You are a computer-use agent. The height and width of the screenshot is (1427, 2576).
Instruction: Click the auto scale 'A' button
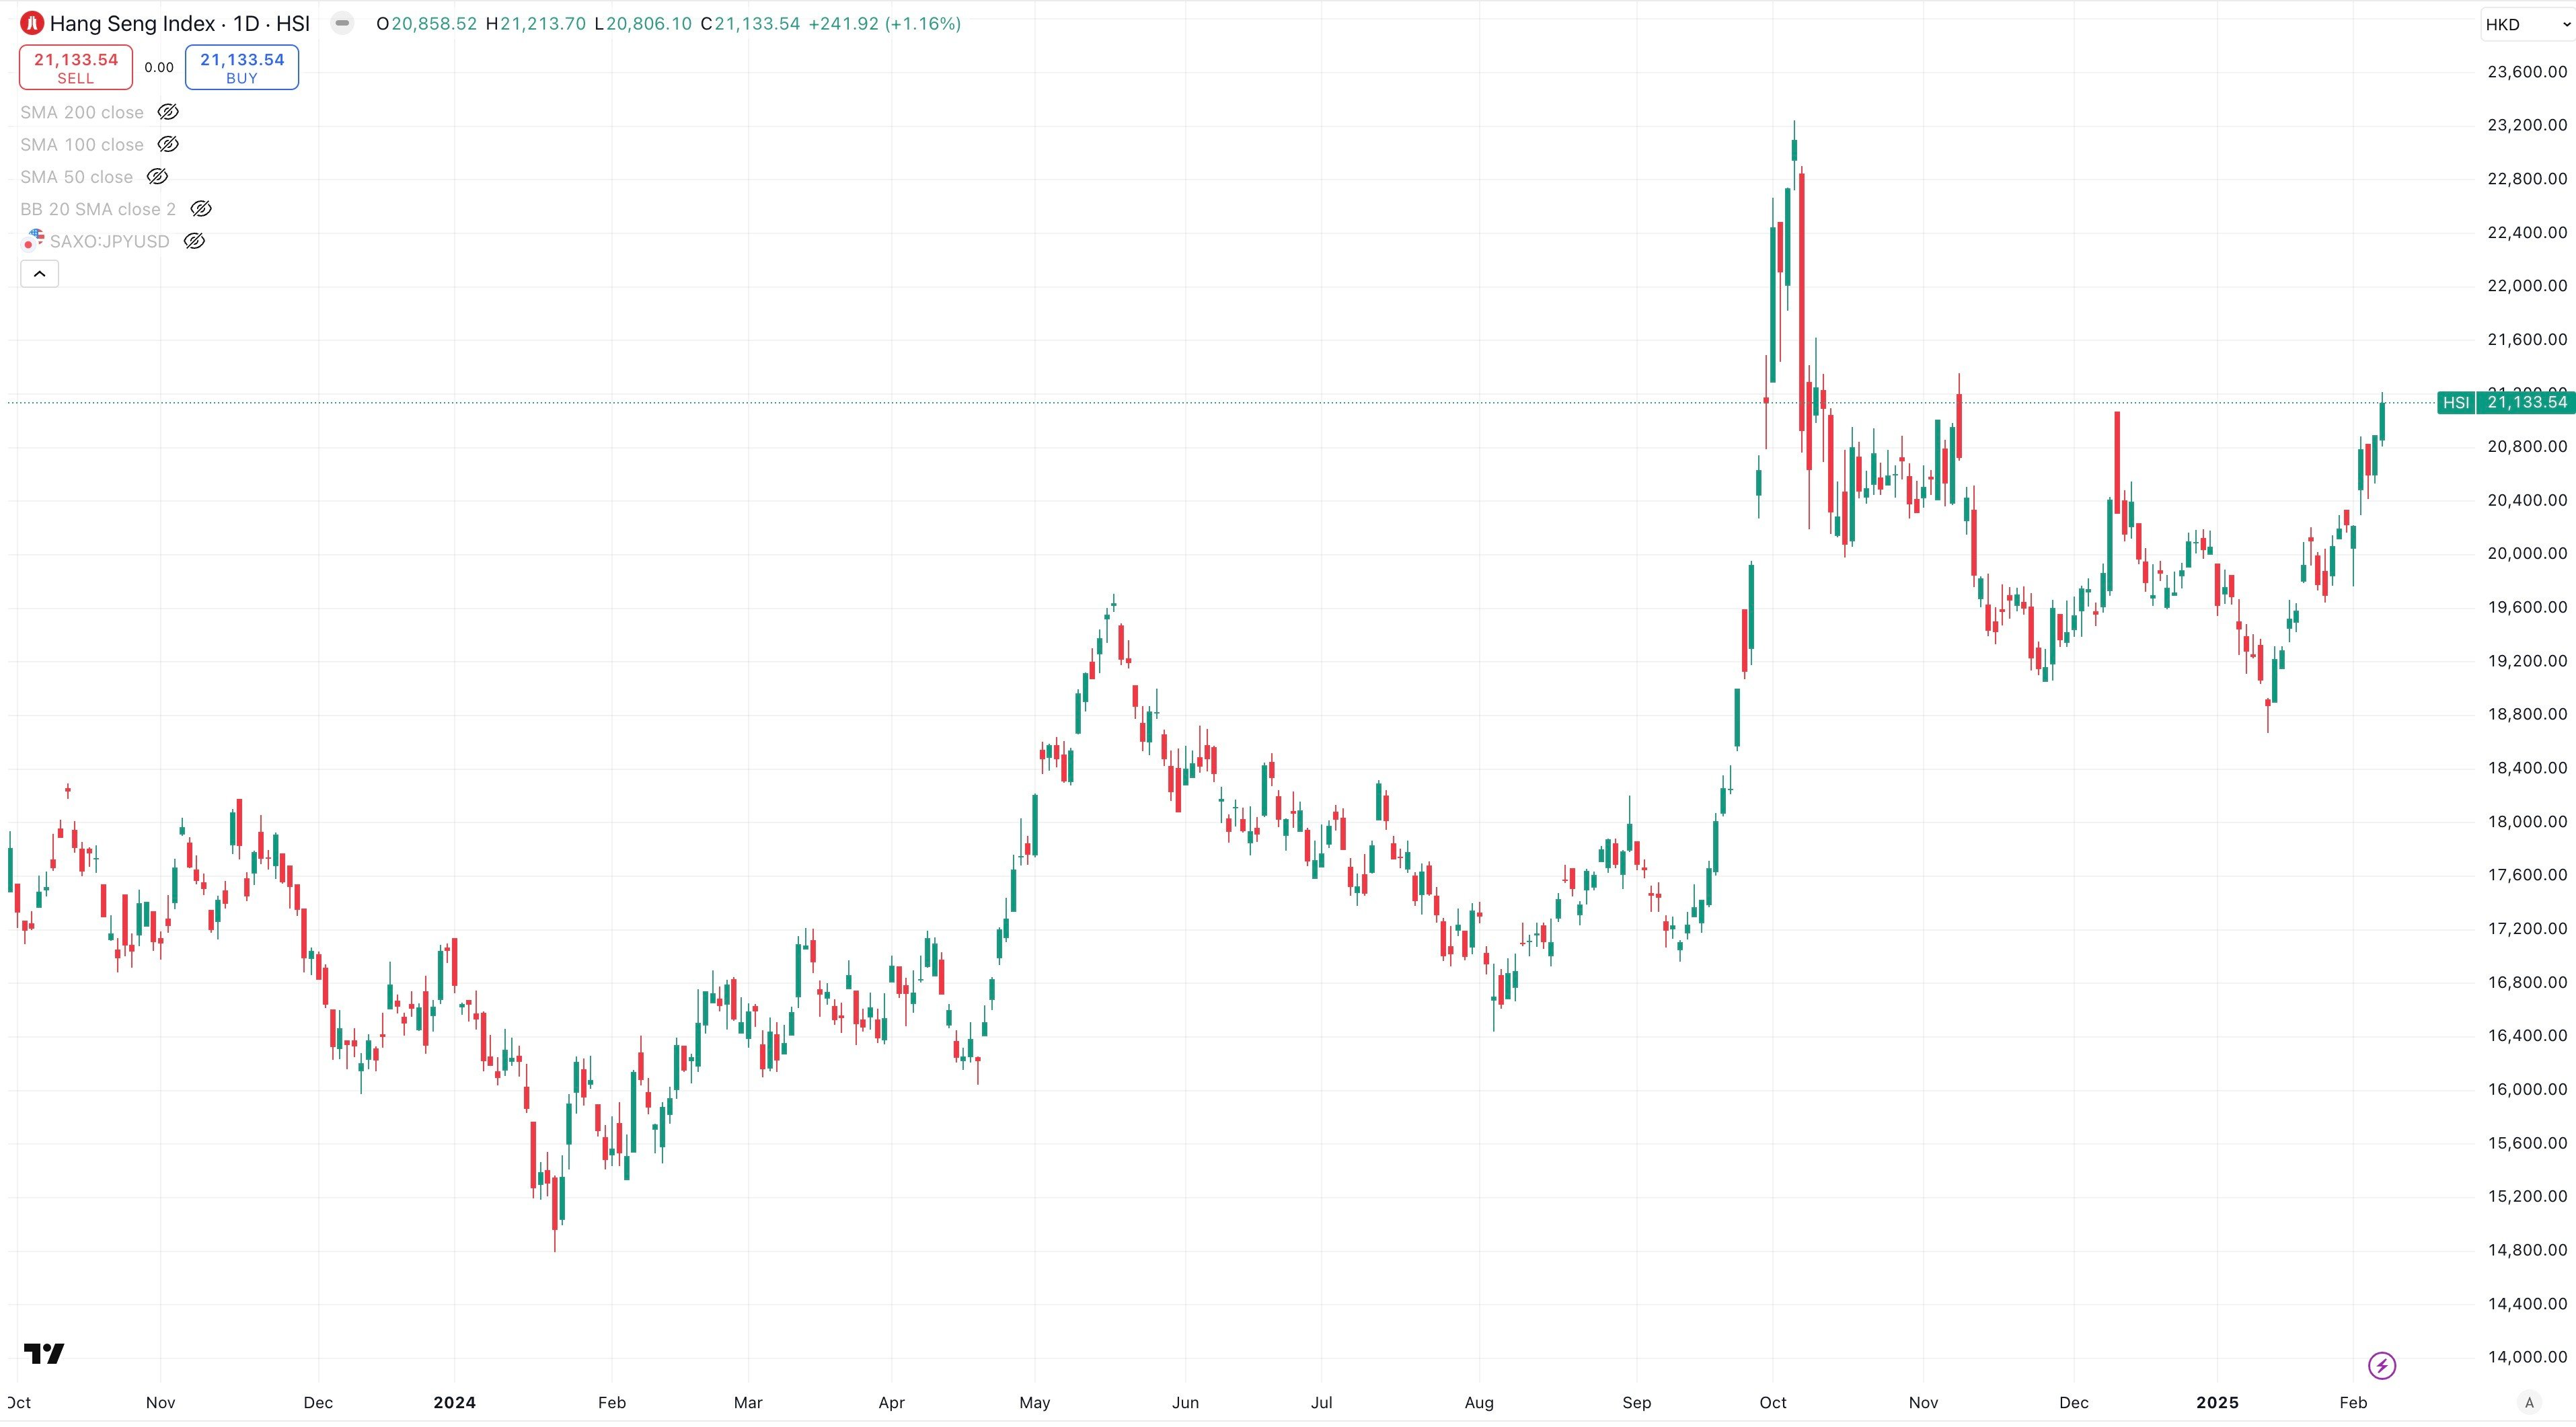point(2529,1402)
